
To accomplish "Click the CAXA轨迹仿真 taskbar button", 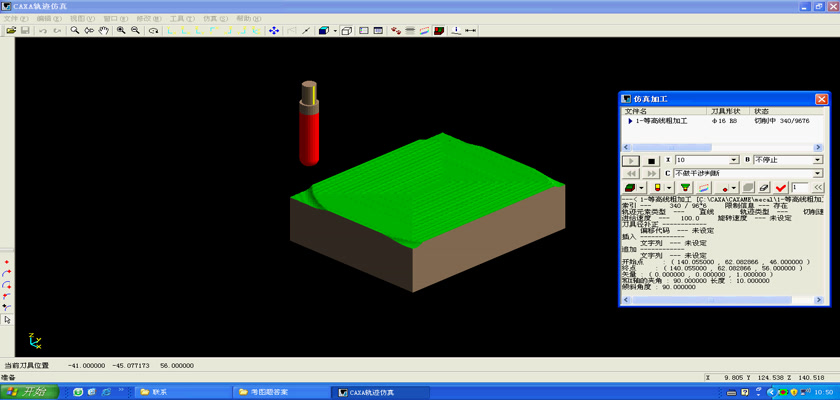I will (x=379, y=392).
